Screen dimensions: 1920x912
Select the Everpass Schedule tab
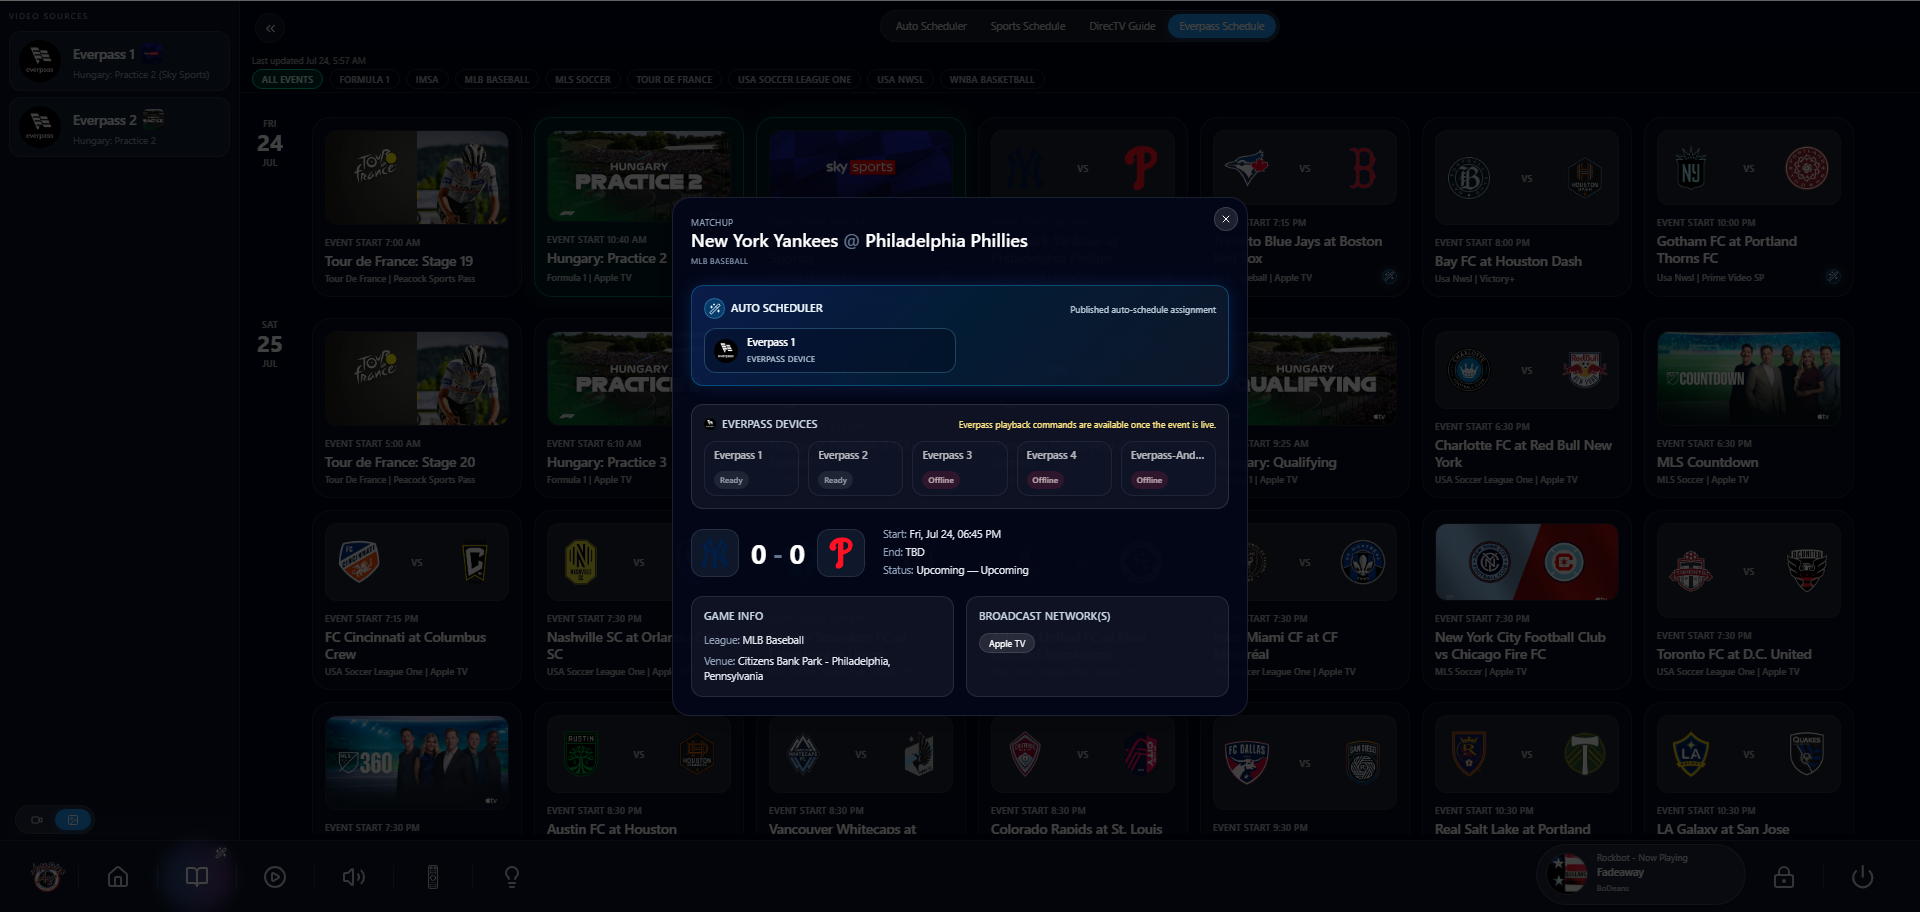(x=1222, y=26)
